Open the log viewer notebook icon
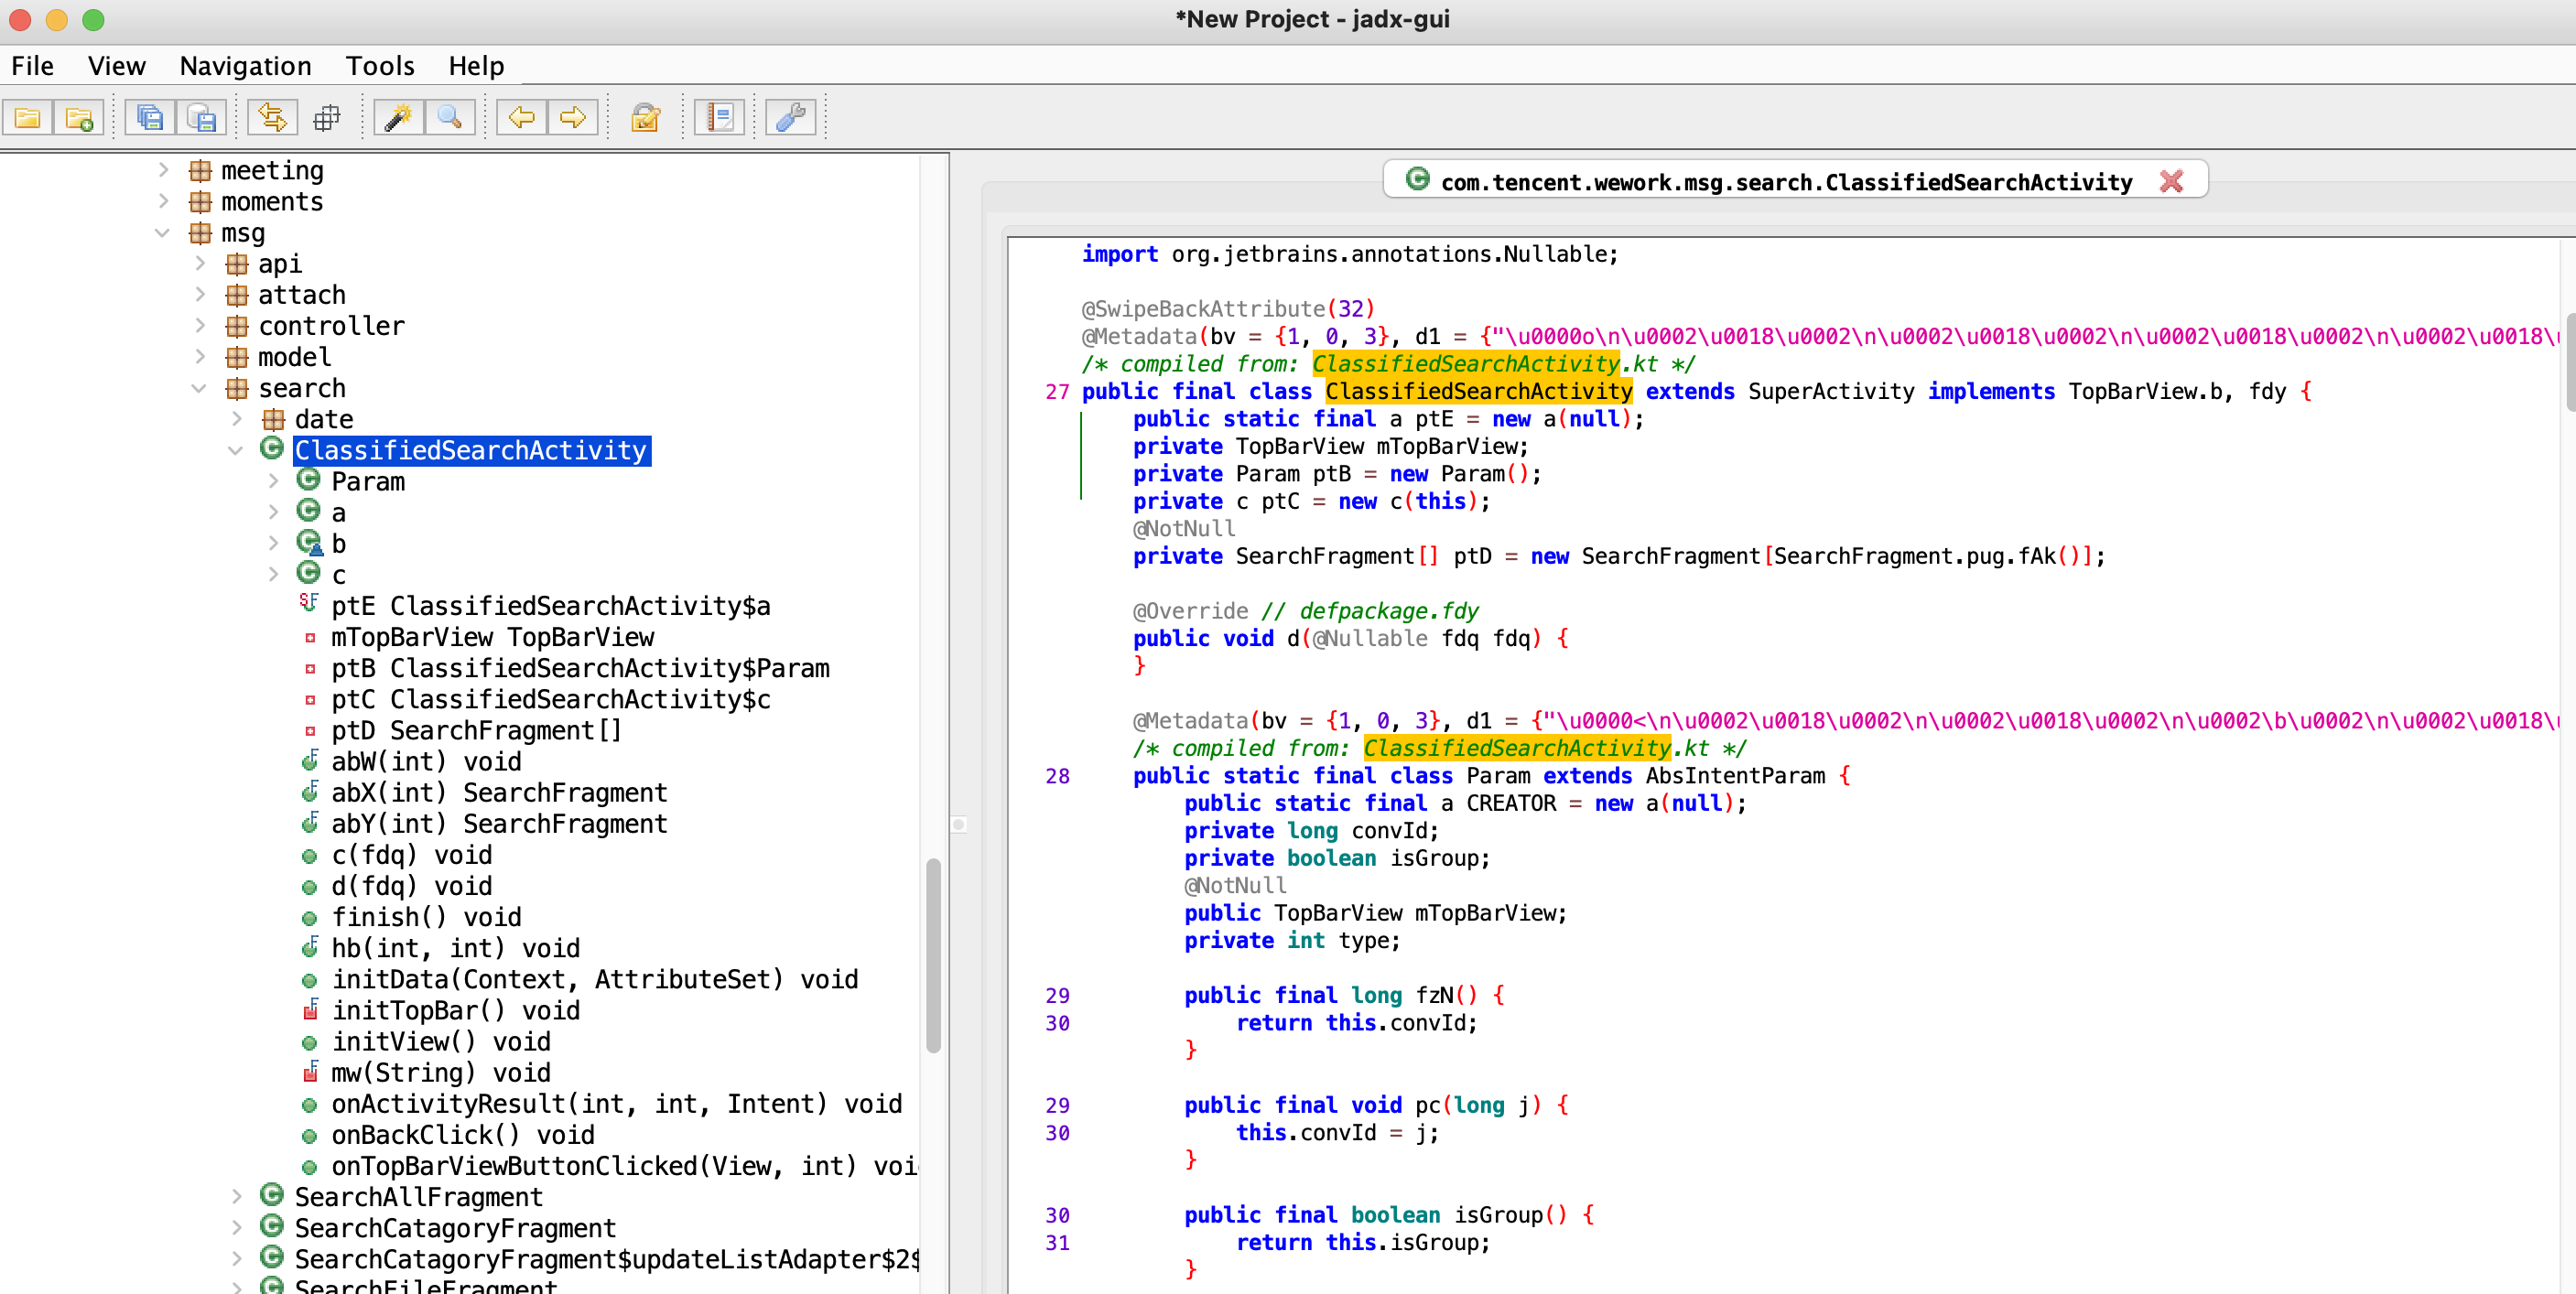2576x1294 pixels. (720, 118)
